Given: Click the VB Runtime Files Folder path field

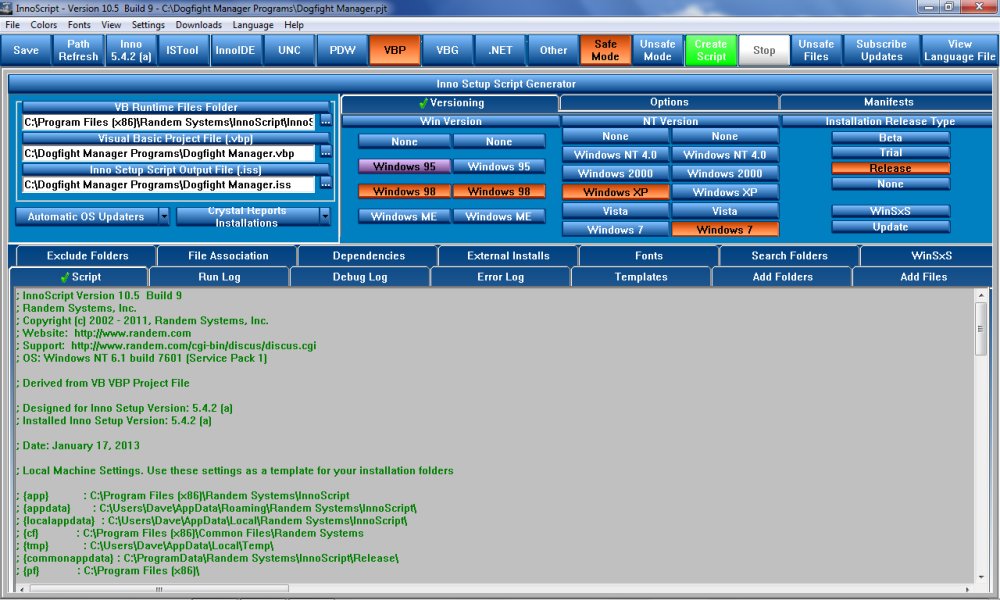Looking at the screenshot, I should click(168, 122).
